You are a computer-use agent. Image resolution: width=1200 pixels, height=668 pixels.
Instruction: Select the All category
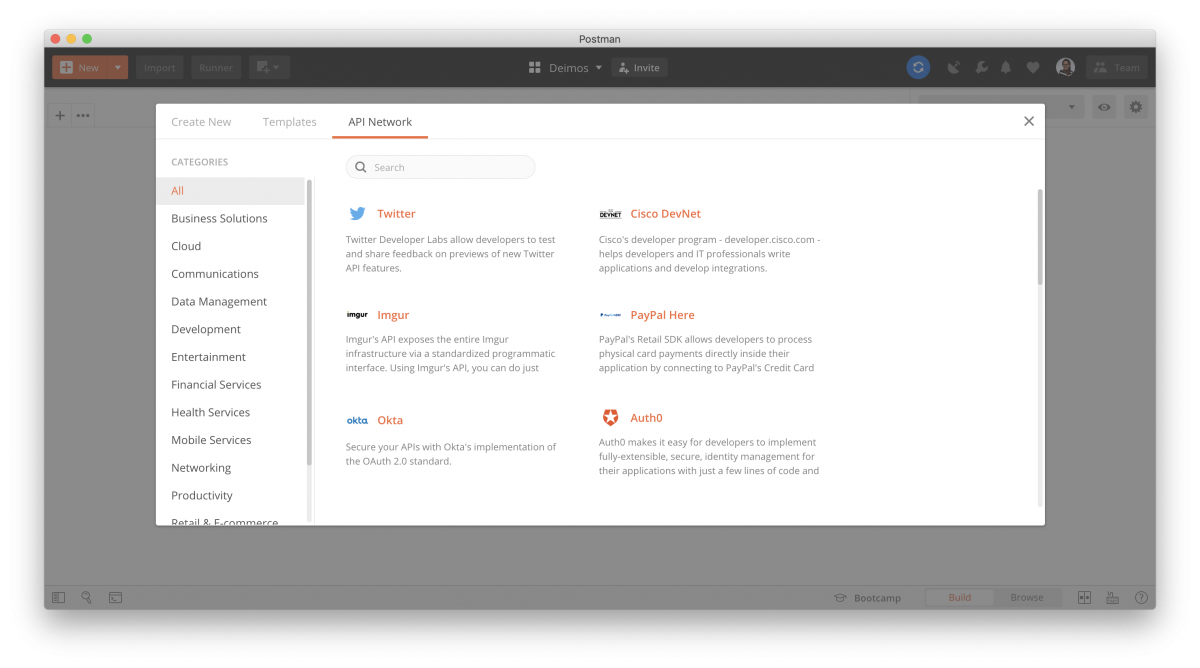[x=231, y=191]
